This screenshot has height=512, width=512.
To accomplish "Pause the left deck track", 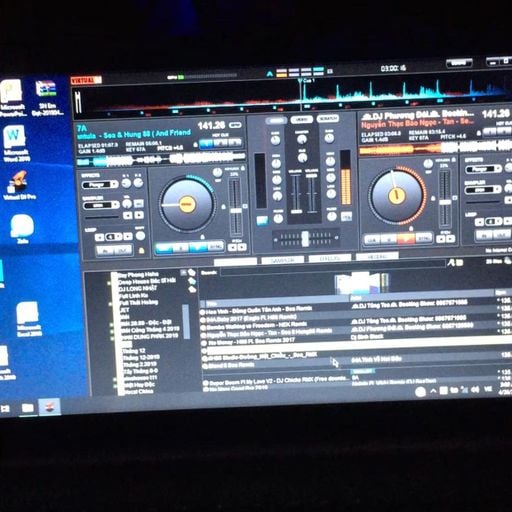I will click(180, 248).
